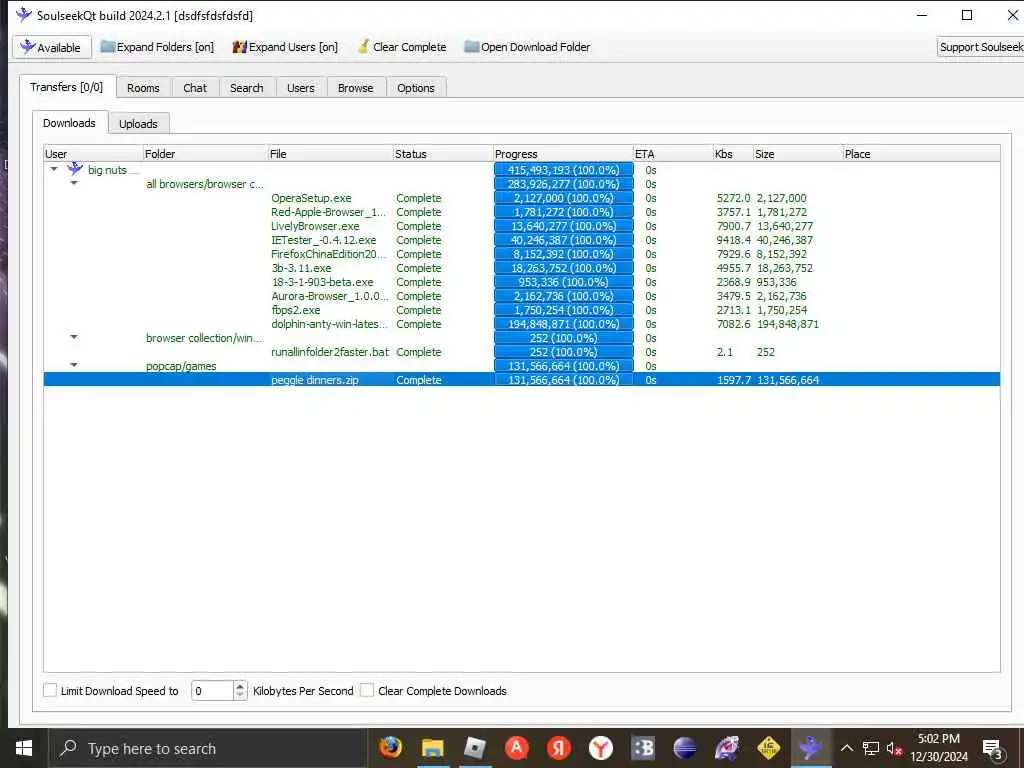
Task: Collapse the browser collection folder
Action: (x=74, y=337)
